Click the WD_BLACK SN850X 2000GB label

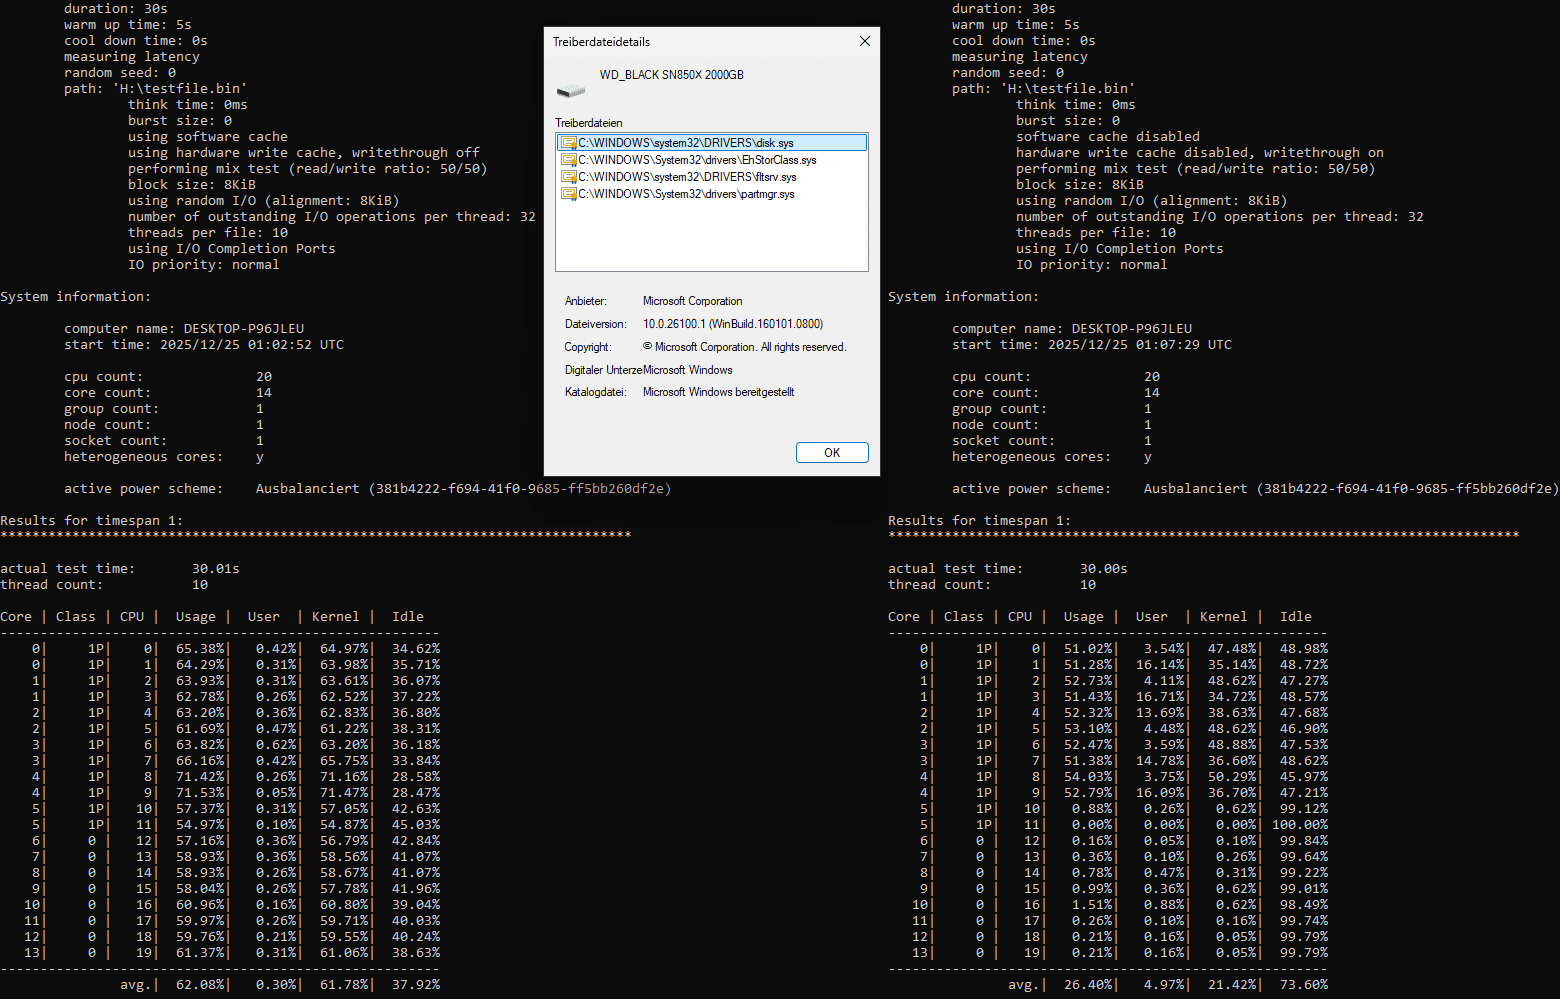tap(671, 75)
